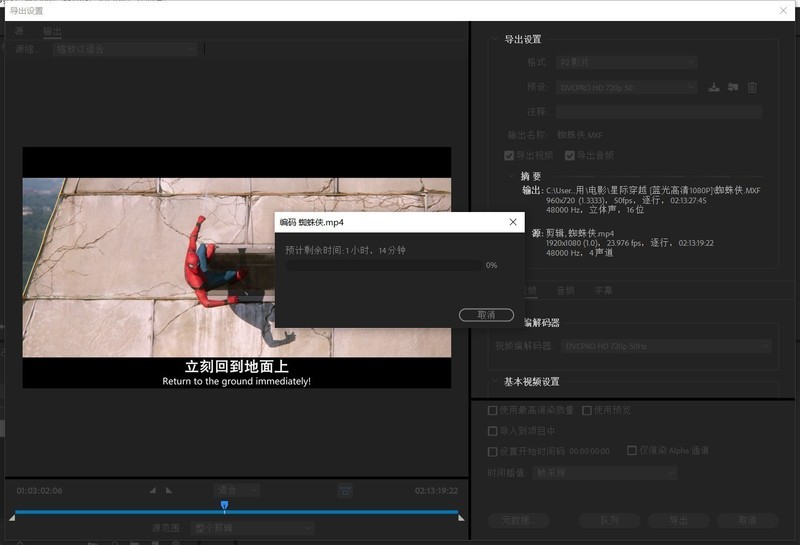Collapse the 导出设置 section
The width and height of the screenshot is (800, 545).
494,39
